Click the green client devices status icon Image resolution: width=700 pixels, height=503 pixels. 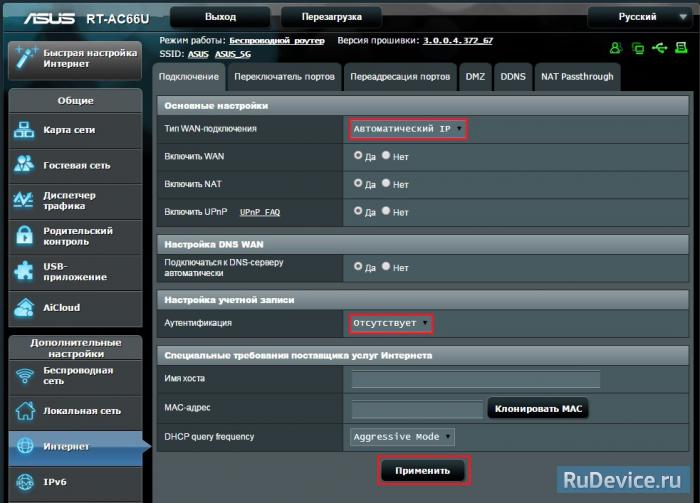click(638, 48)
